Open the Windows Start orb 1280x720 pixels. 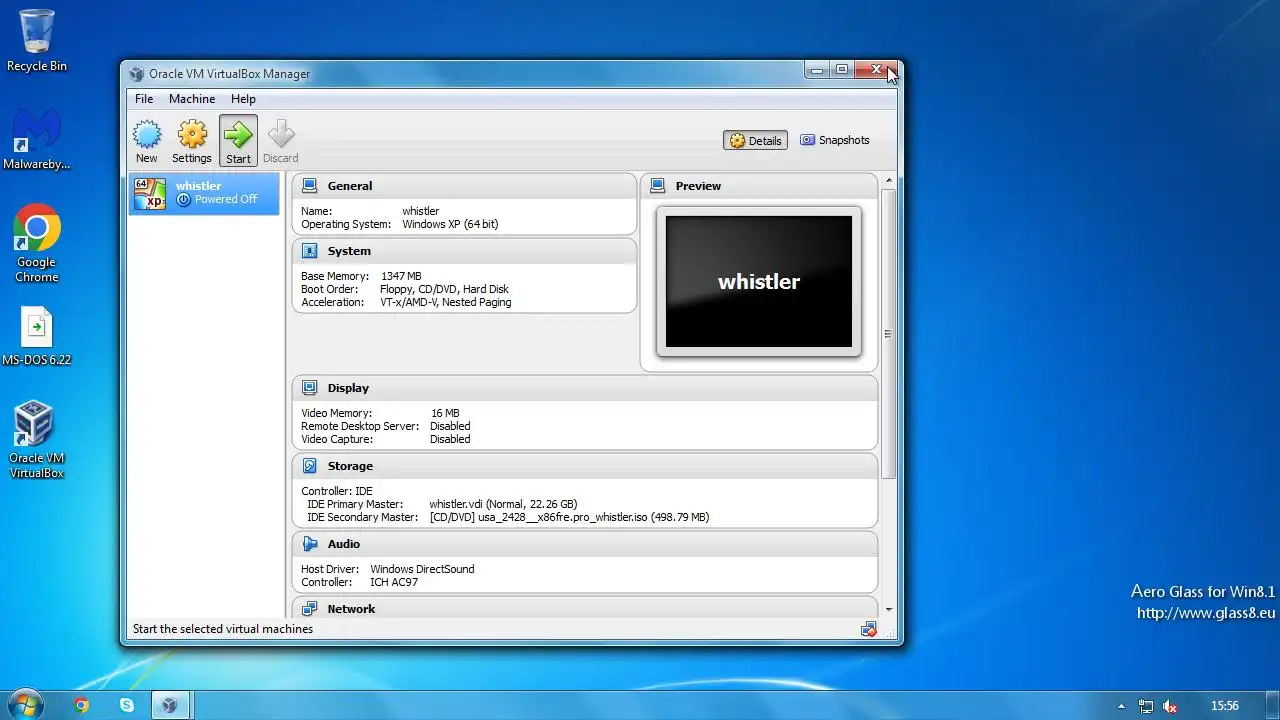(x=24, y=704)
